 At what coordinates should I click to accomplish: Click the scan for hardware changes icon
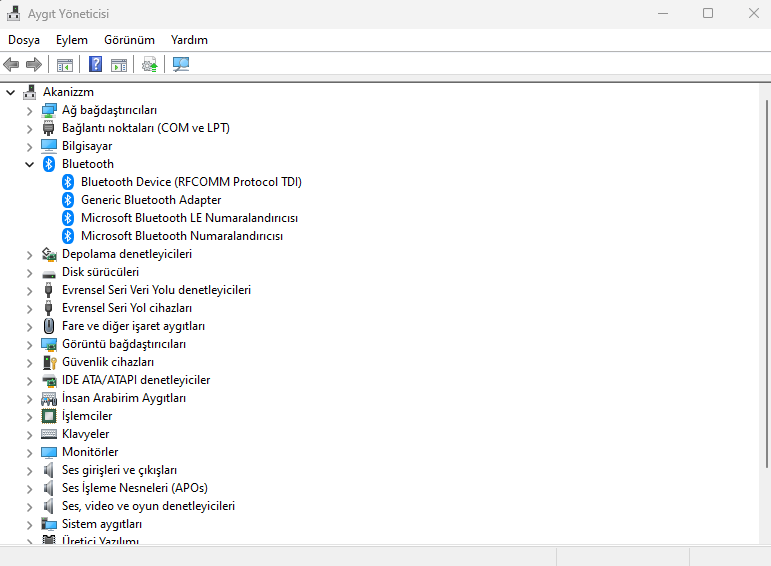point(180,64)
